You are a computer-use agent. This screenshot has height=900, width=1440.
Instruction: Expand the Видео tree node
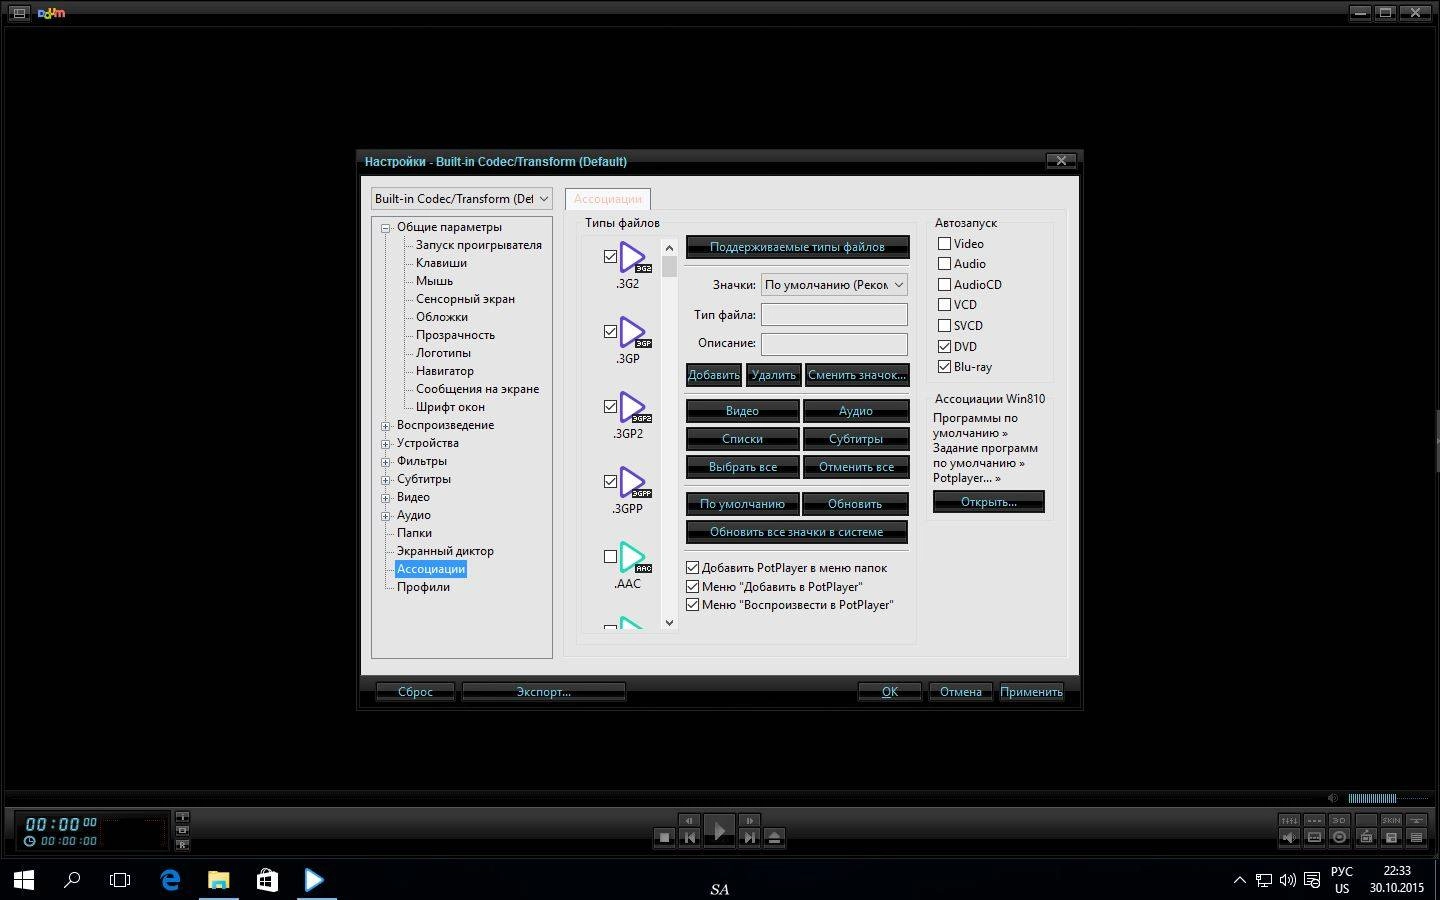click(x=385, y=498)
